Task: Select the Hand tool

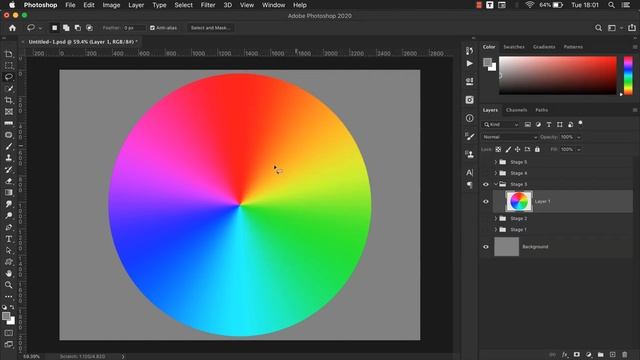Action: coord(9,273)
